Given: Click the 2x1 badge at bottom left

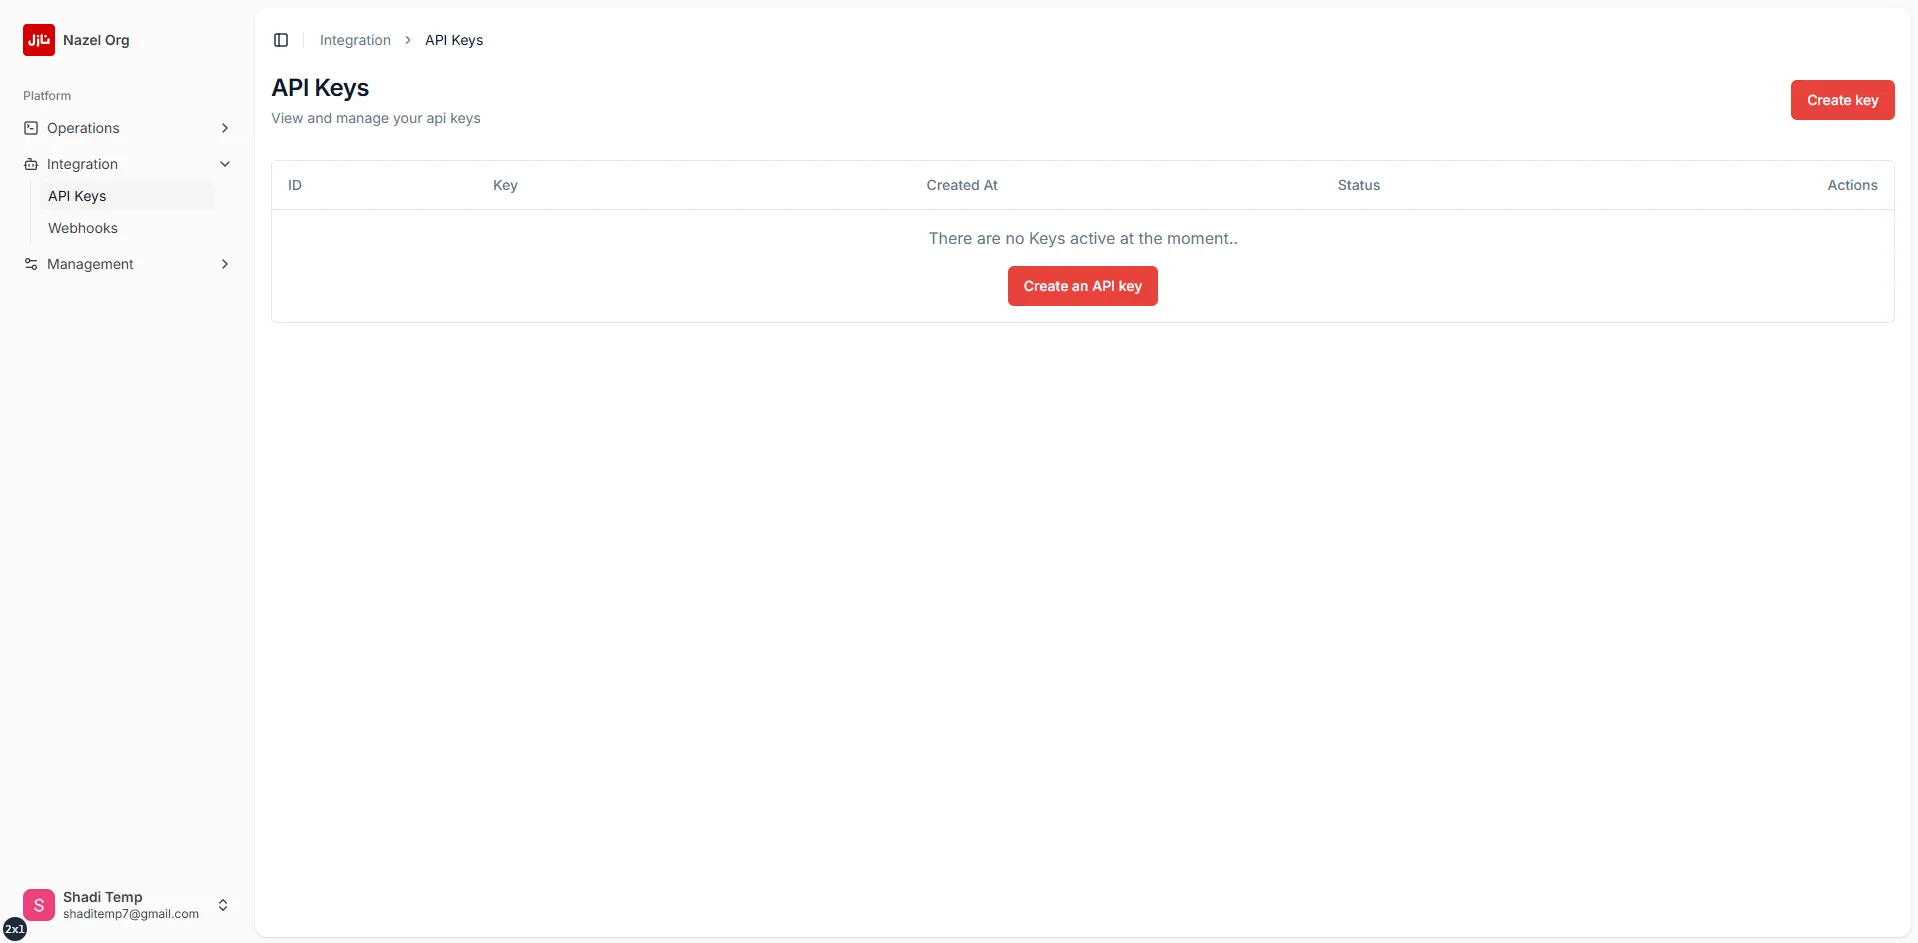Looking at the screenshot, I should tap(15, 928).
